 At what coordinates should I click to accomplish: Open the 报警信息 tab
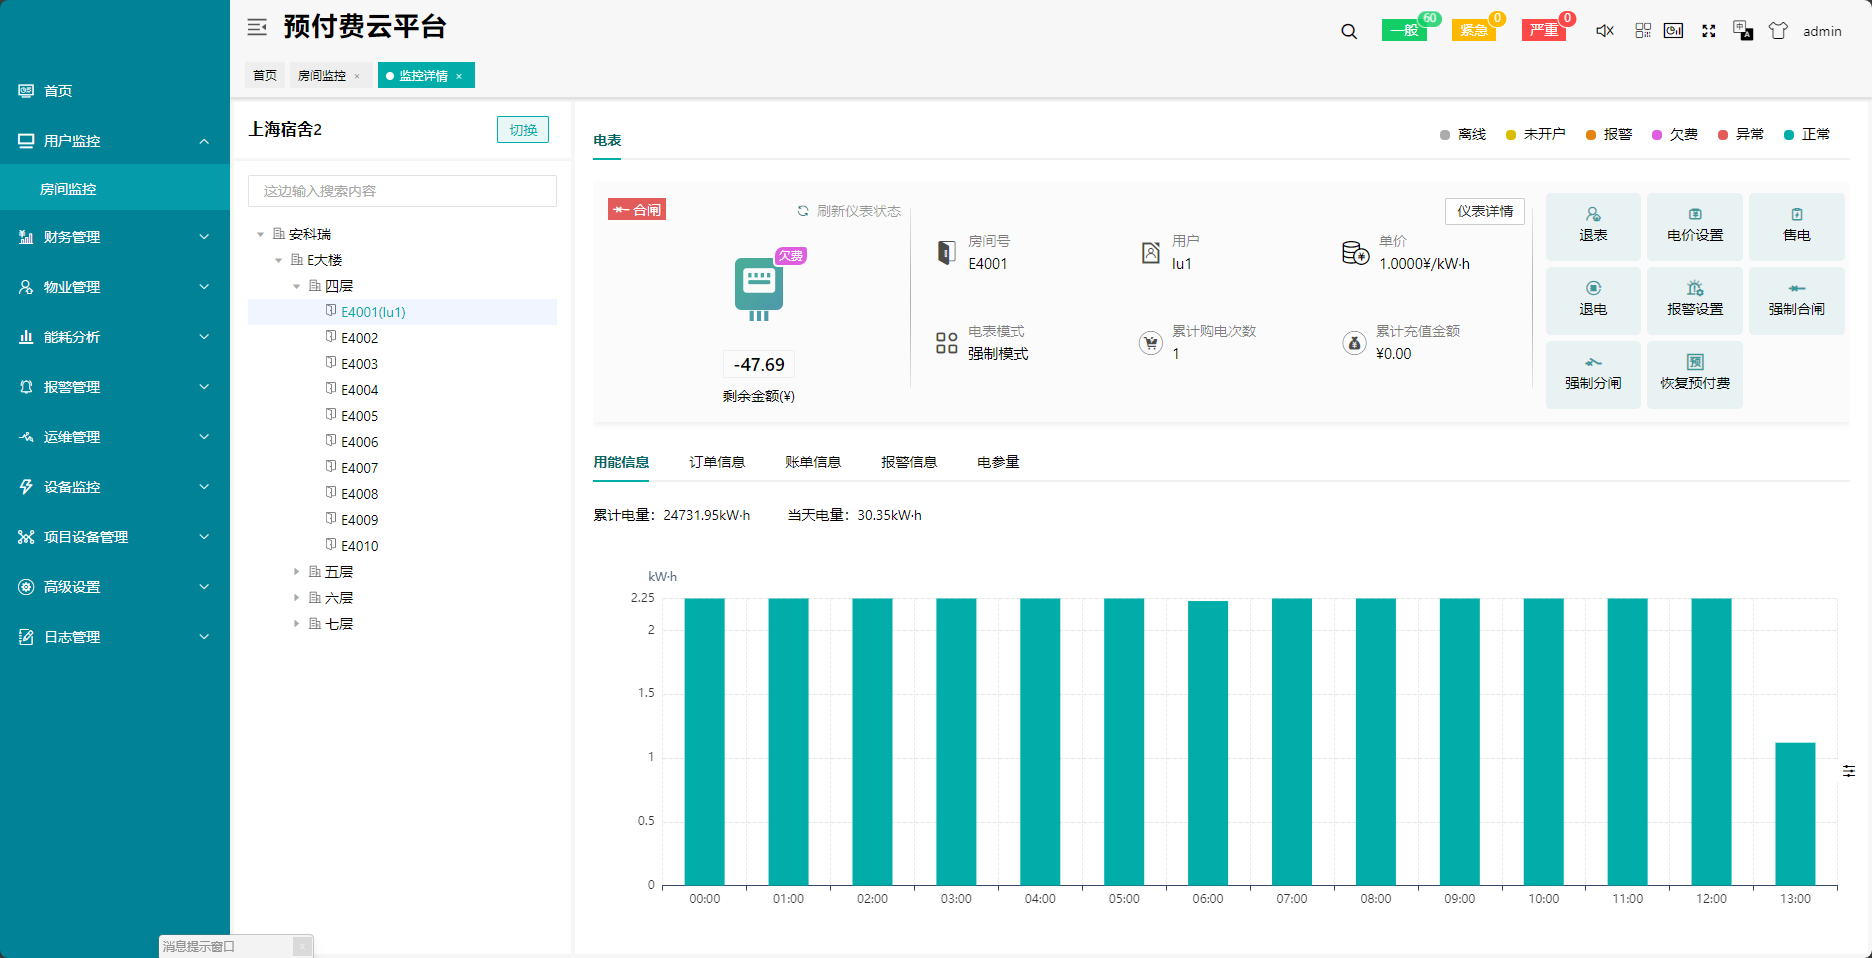(x=908, y=462)
